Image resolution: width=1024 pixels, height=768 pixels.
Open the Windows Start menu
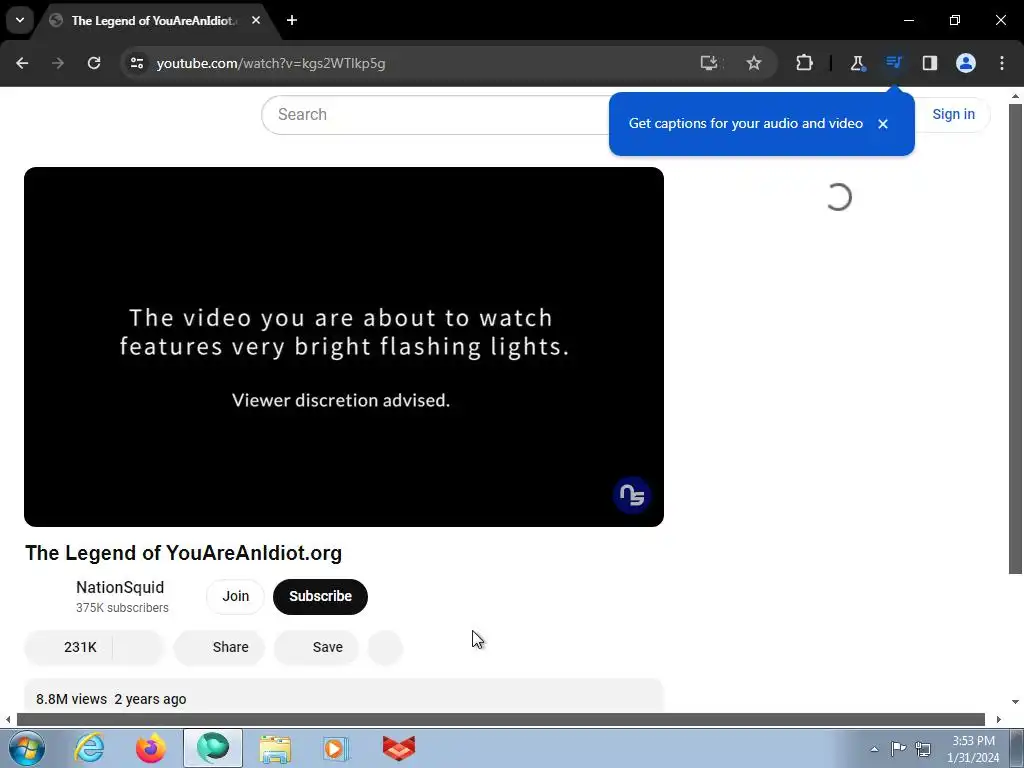(x=26, y=748)
